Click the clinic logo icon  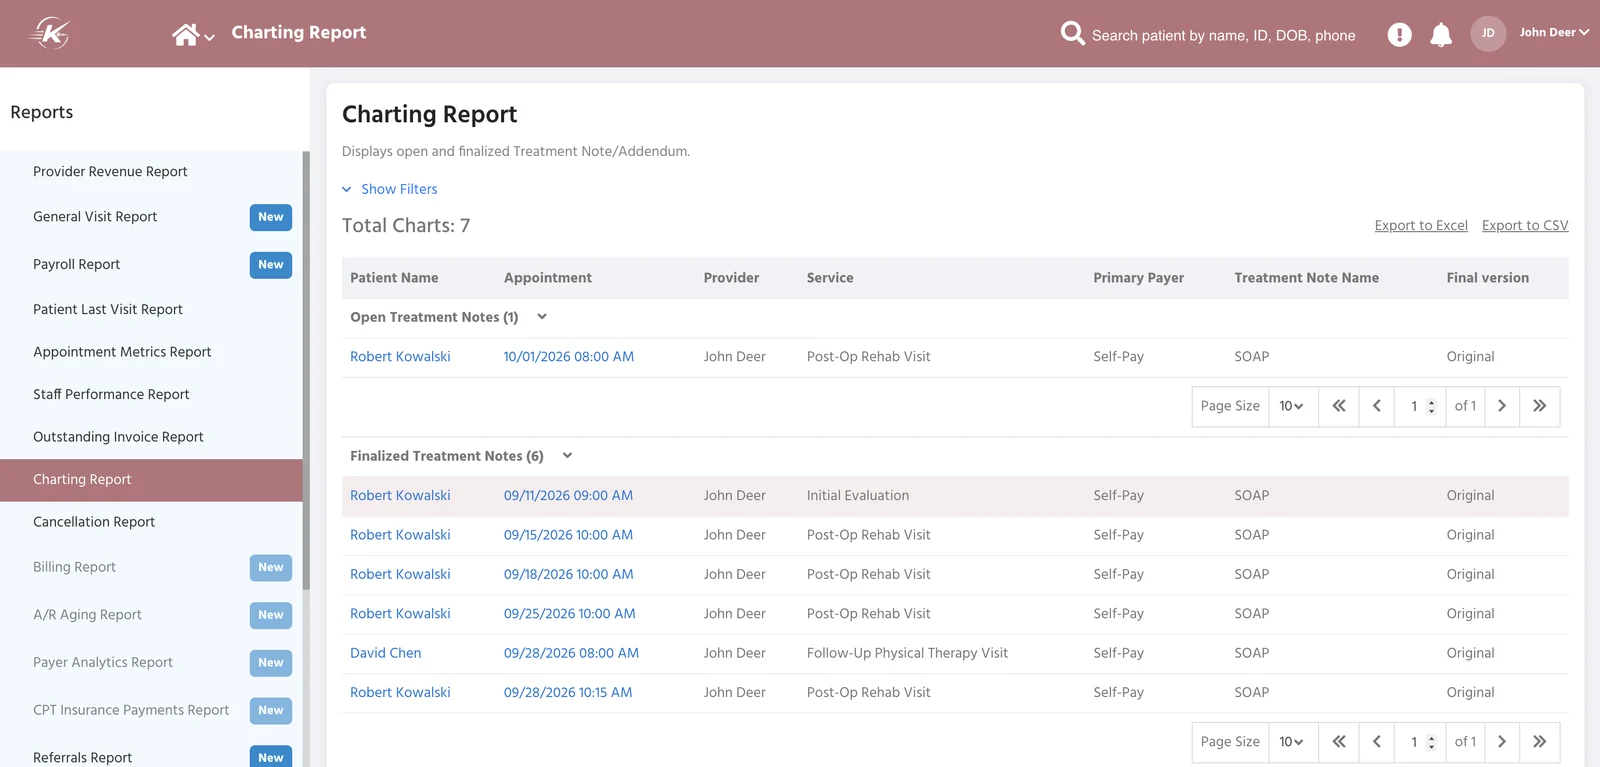[50, 34]
